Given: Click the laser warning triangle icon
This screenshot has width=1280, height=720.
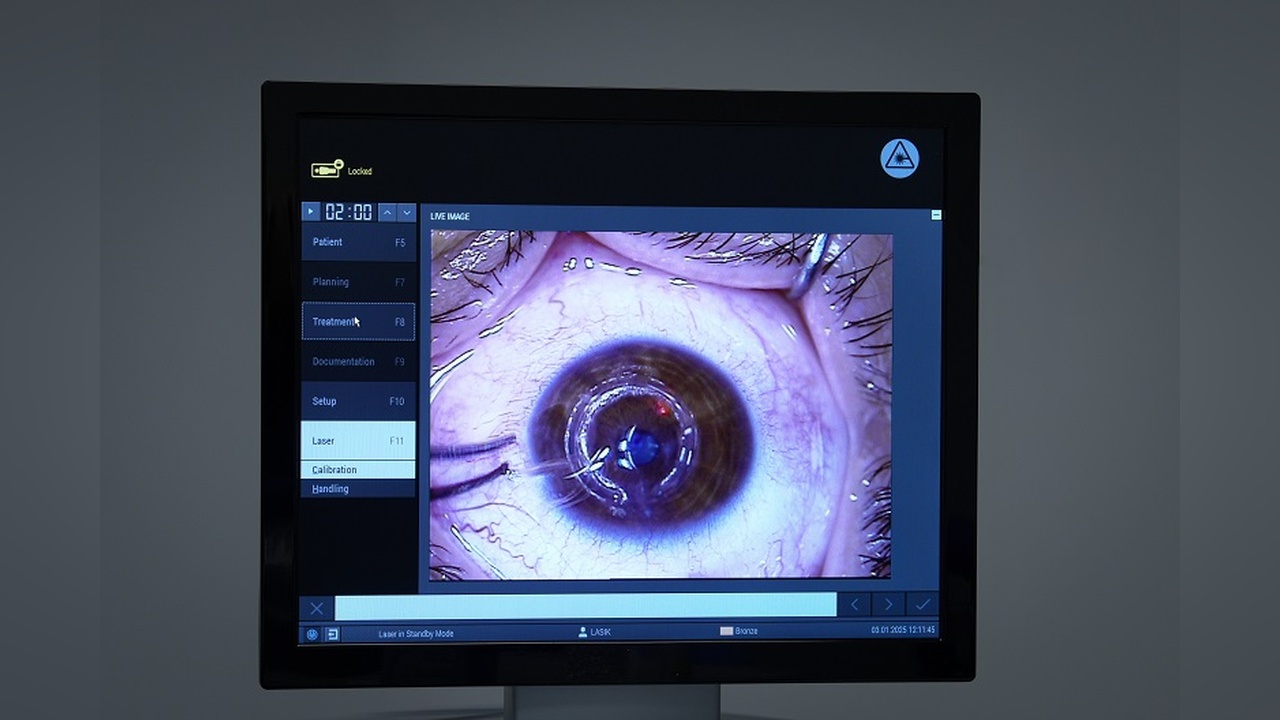Looking at the screenshot, I should [x=899, y=158].
